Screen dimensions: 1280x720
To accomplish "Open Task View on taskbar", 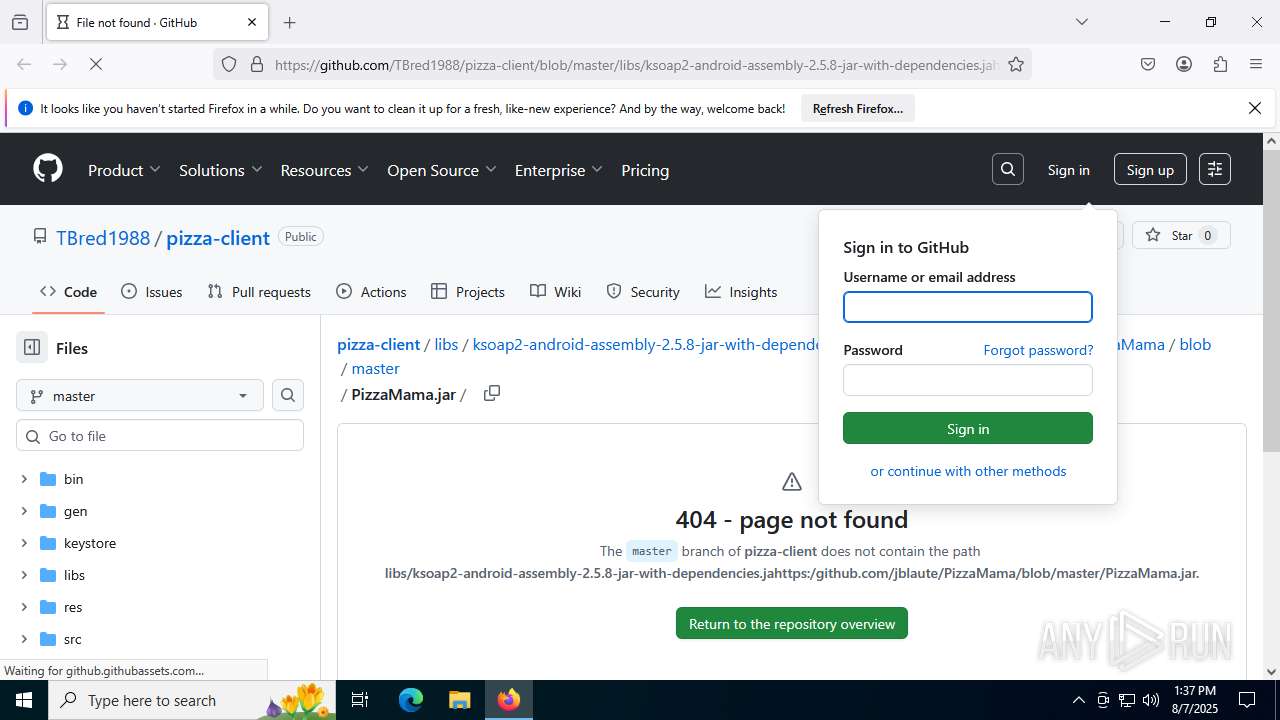I will coord(361,700).
